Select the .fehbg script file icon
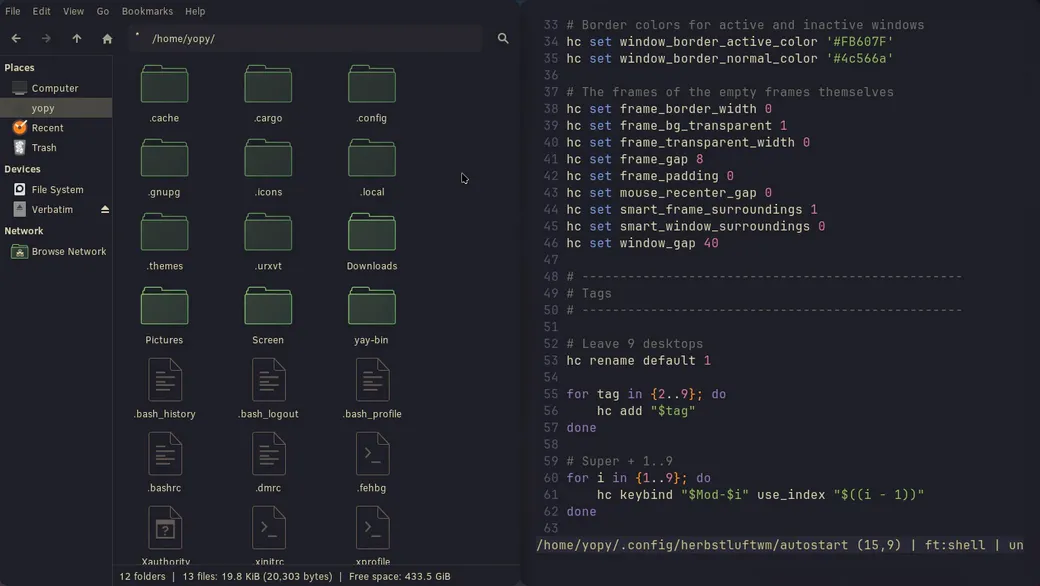The height and width of the screenshot is (586, 1040). point(372,454)
